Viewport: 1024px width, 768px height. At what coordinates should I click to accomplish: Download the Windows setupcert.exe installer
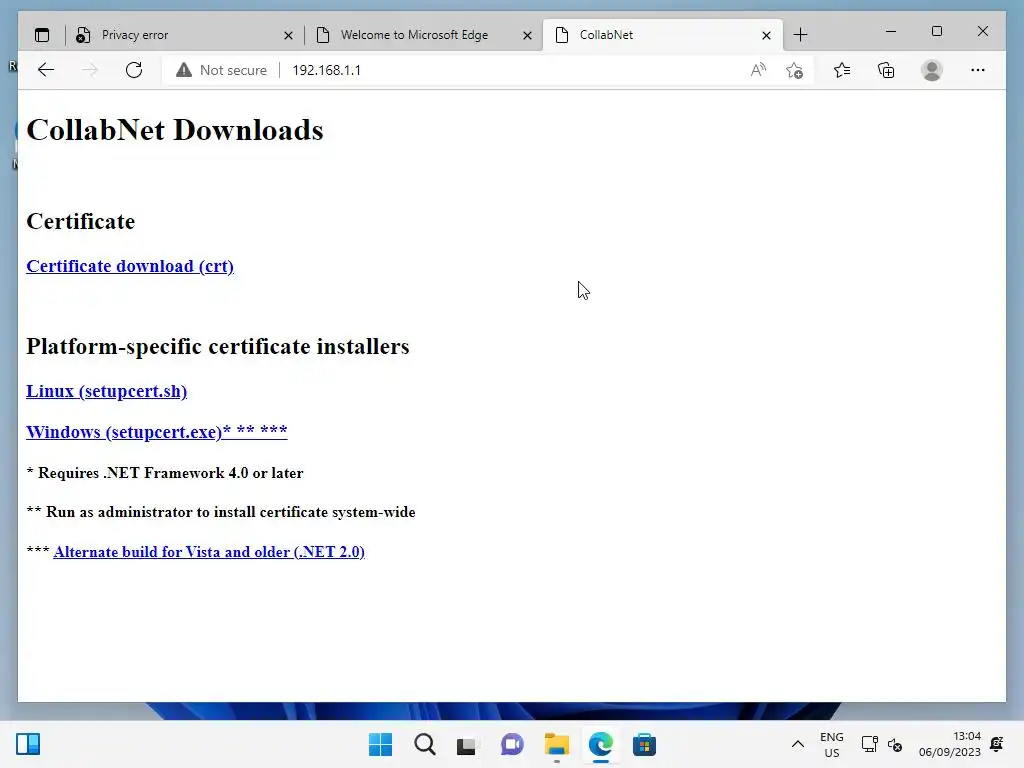tap(157, 432)
